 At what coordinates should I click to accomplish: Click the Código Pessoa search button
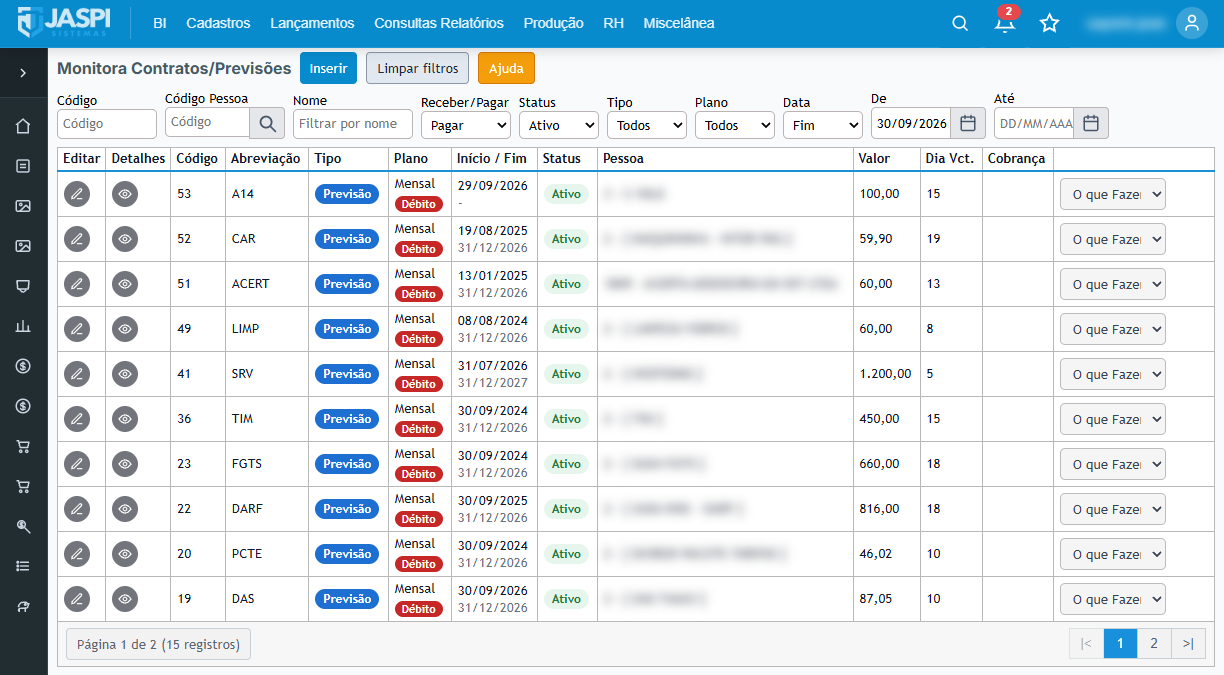(x=267, y=123)
